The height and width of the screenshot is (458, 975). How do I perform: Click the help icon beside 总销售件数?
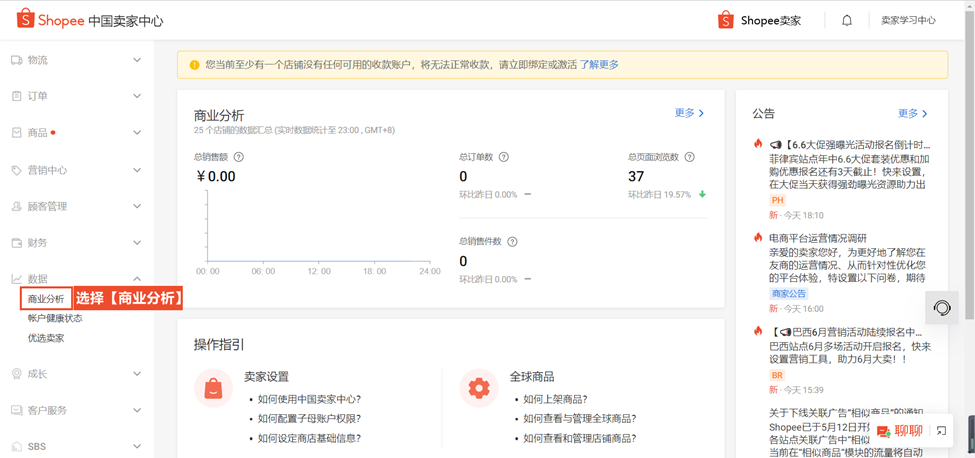coord(513,242)
